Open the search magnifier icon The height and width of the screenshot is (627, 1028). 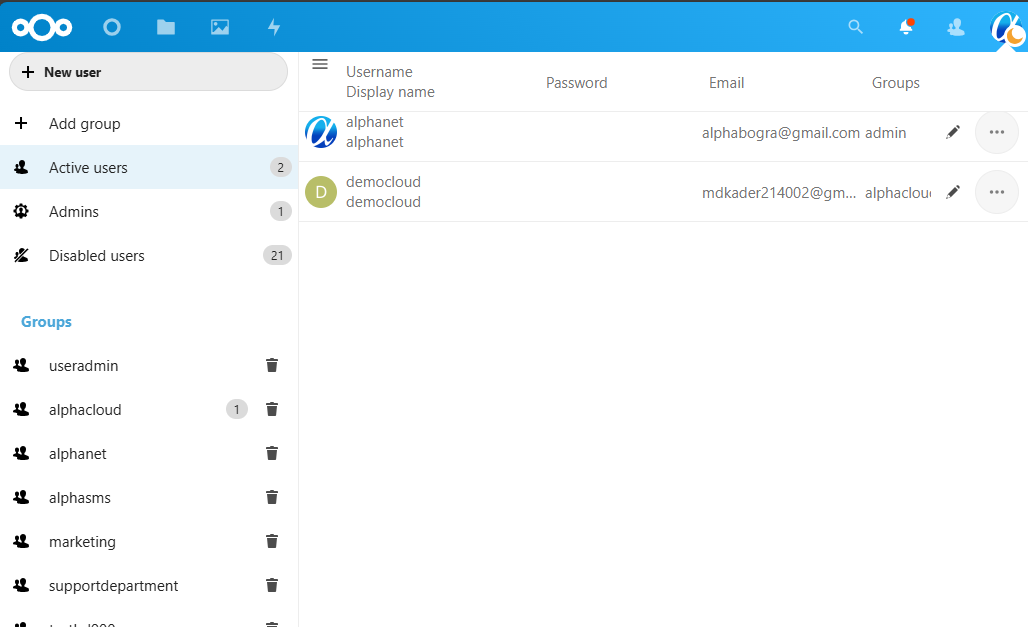(855, 28)
